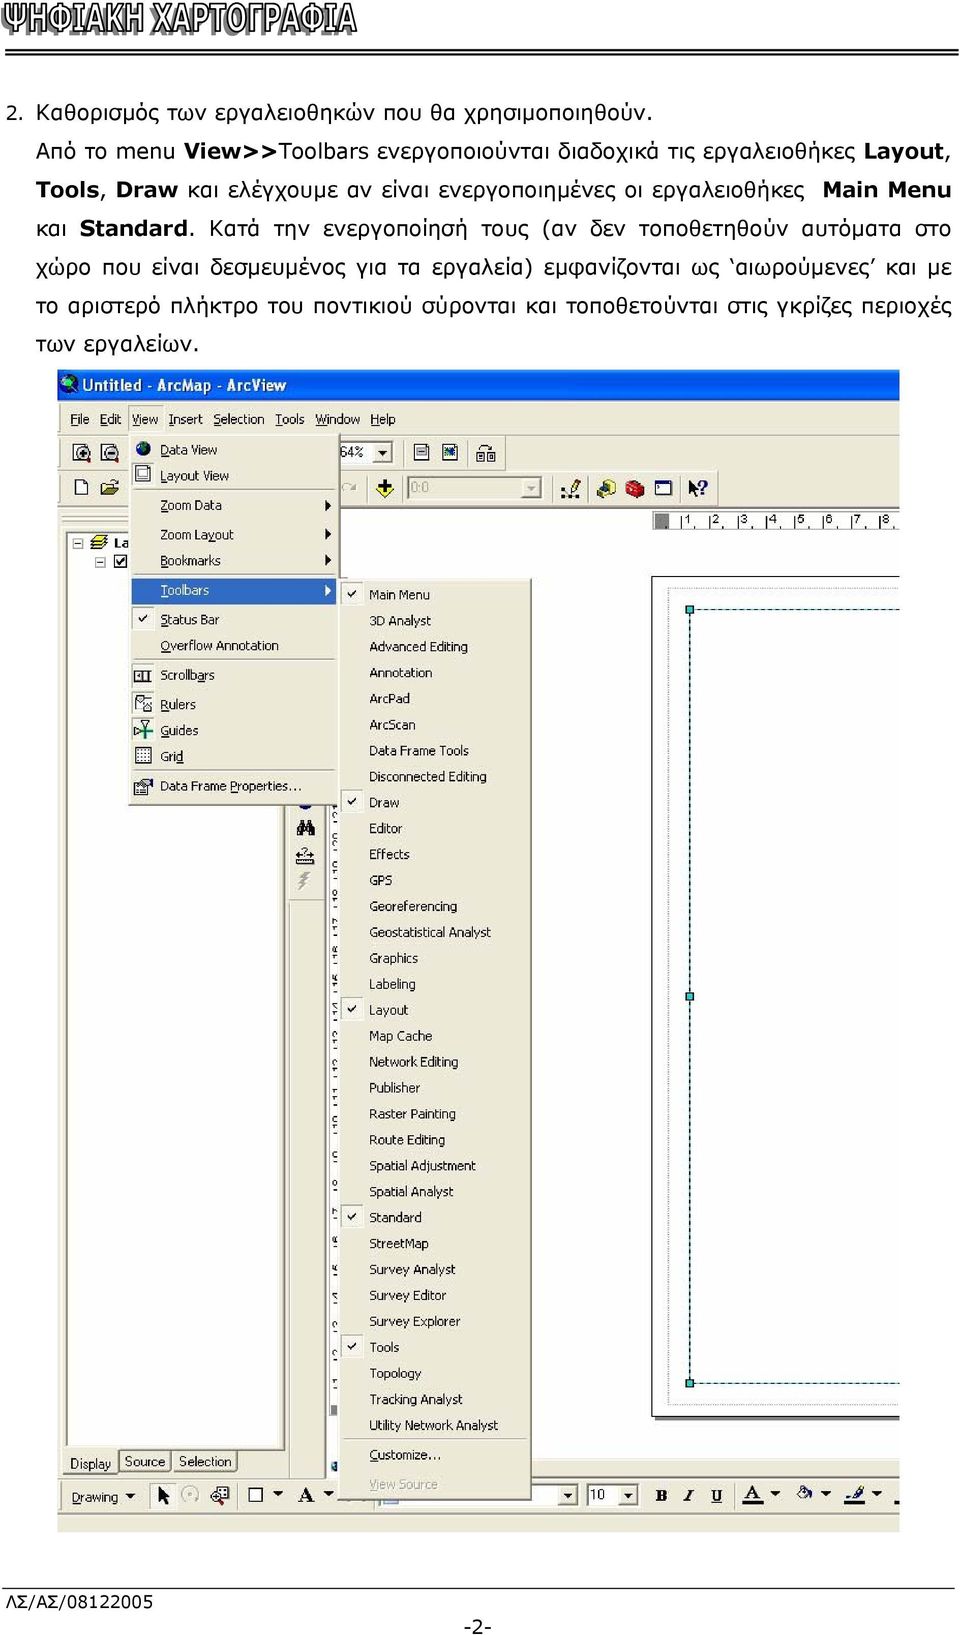Click the Toggle Draft Mode icon
Viewport: 960px width, 1635px height.
pyautogui.click(x=422, y=452)
